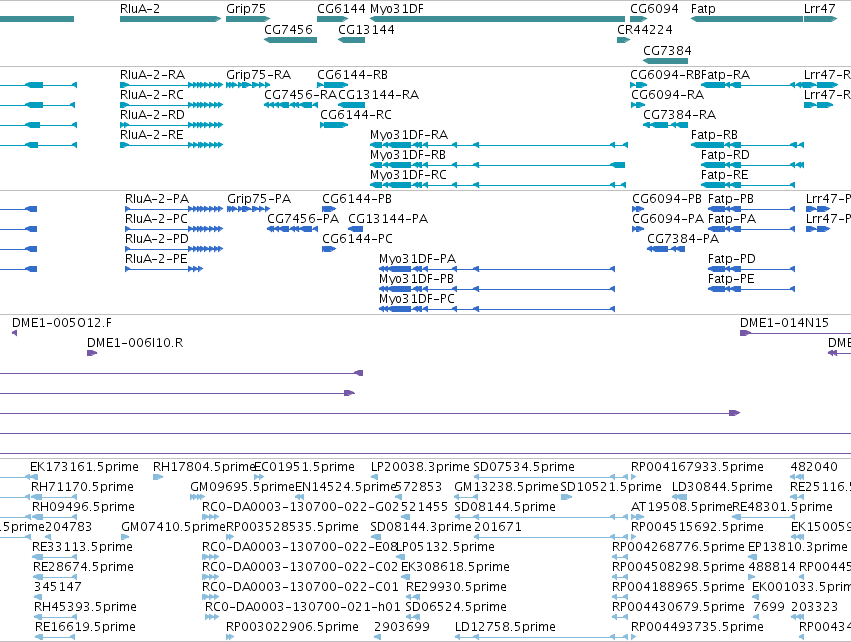
Task: Open the CG7456-RA transcript label
Action: click(x=301, y=95)
